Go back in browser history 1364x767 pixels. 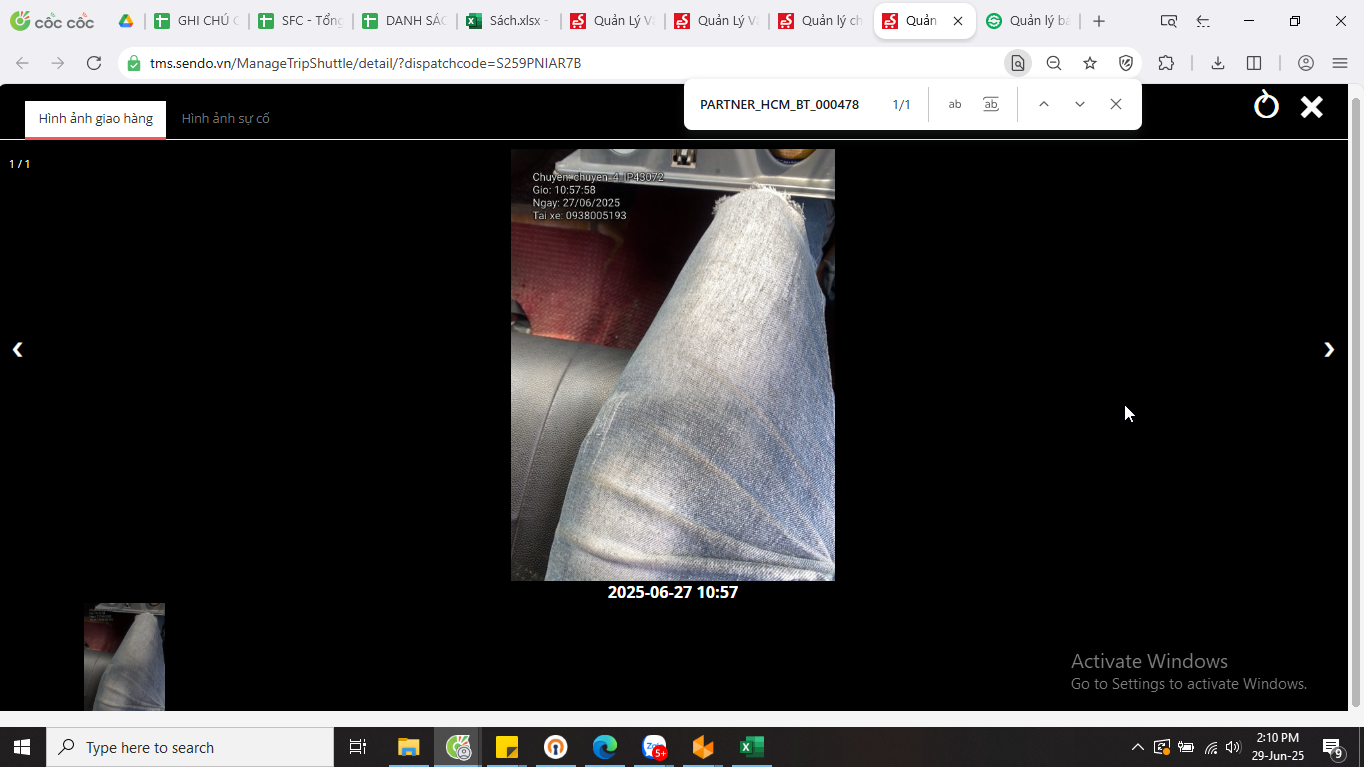tap(22, 63)
